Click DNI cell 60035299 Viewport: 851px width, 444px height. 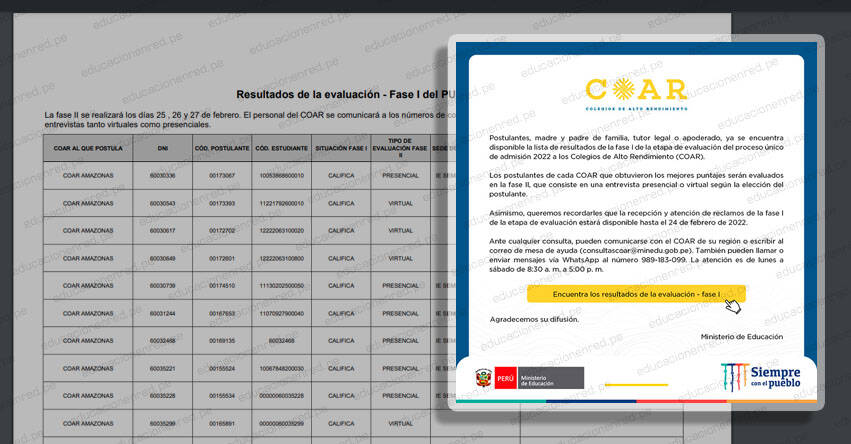(x=163, y=423)
